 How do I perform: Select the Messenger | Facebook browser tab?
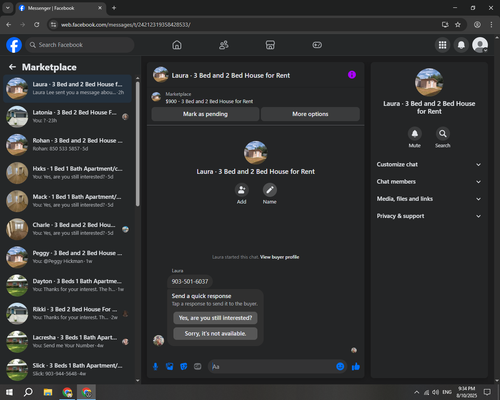tap(60, 8)
